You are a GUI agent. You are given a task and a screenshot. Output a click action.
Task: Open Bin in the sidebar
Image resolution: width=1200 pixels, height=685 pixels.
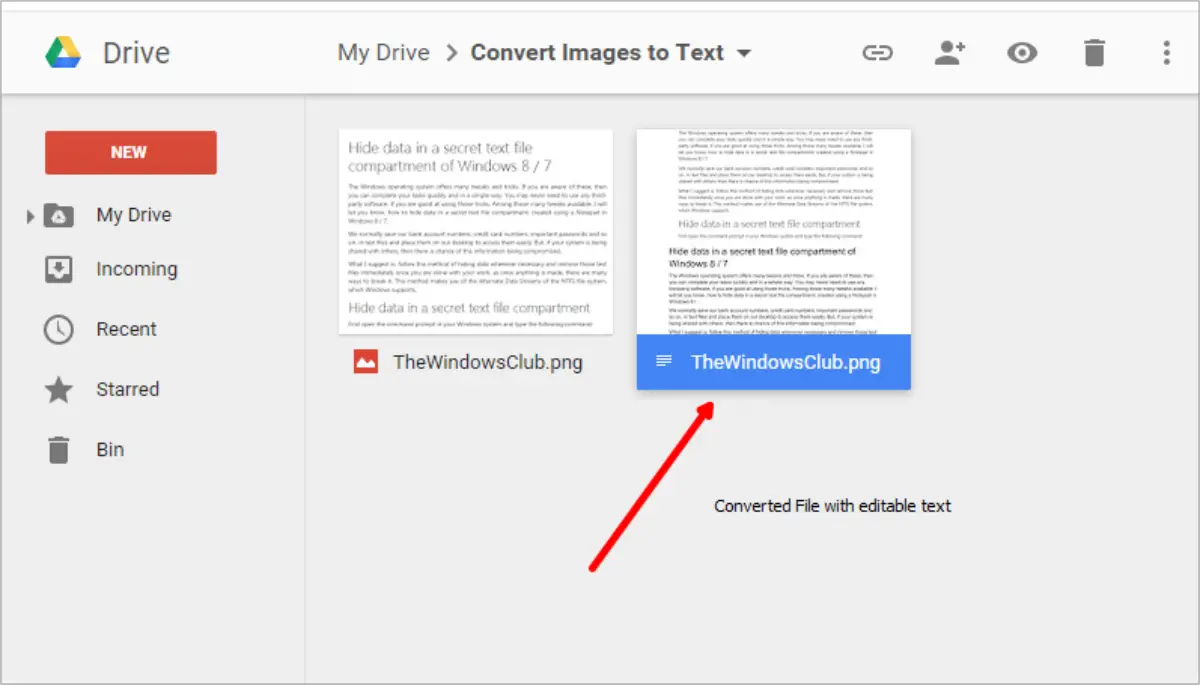(x=110, y=449)
